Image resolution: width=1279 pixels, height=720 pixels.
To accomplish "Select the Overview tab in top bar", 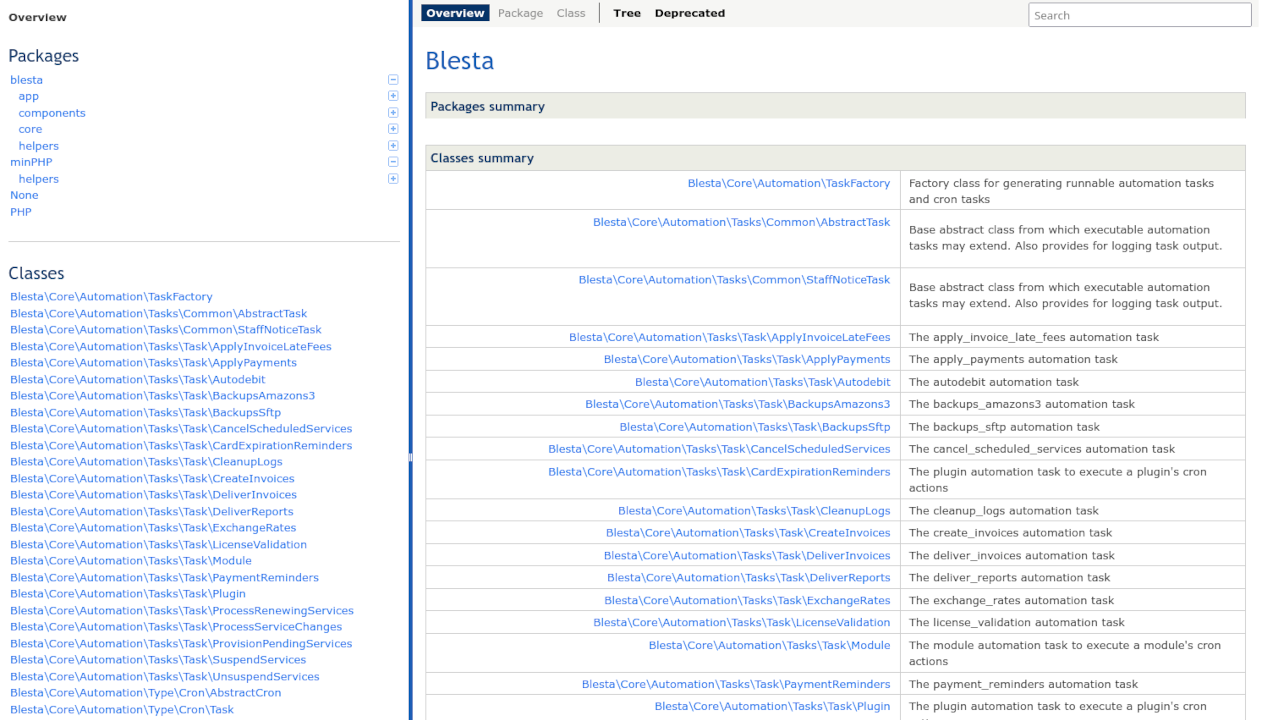I will coord(455,13).
